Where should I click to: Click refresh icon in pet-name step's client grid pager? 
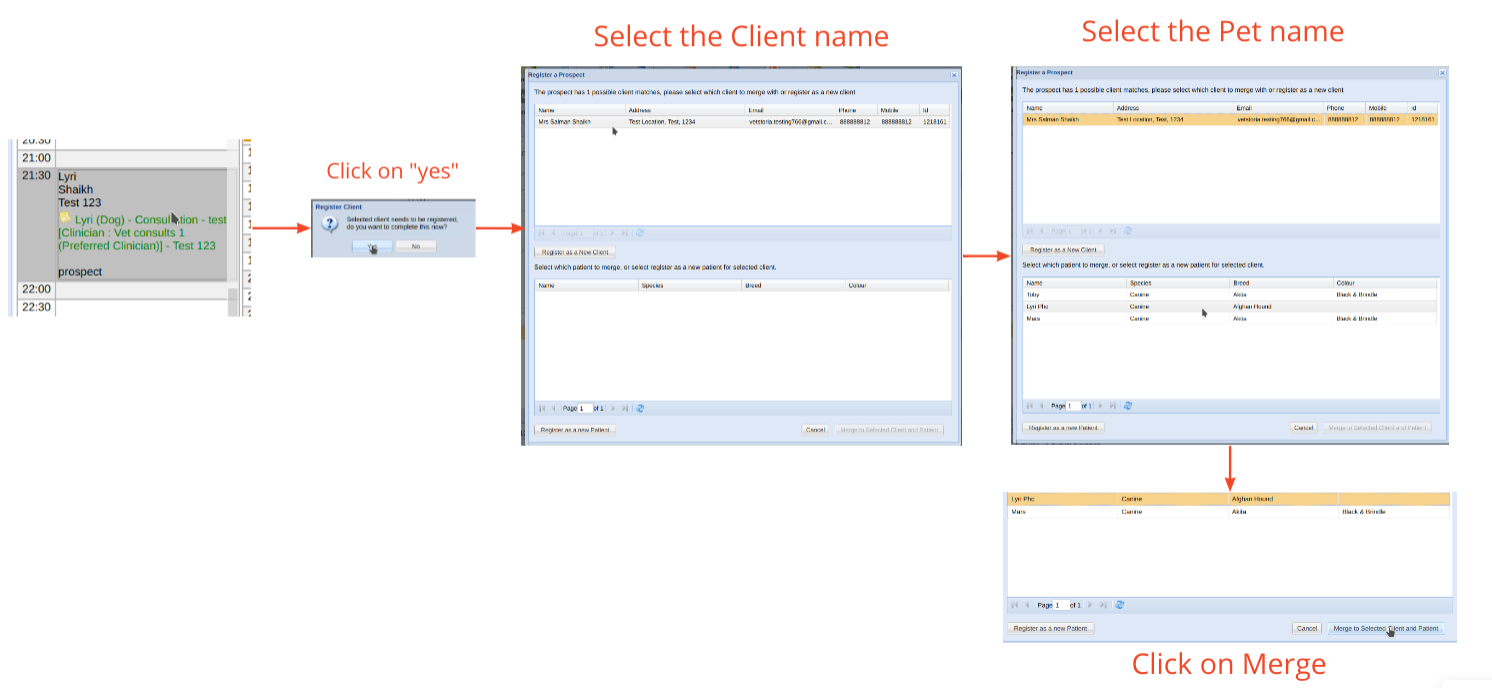coord(1128,230)
